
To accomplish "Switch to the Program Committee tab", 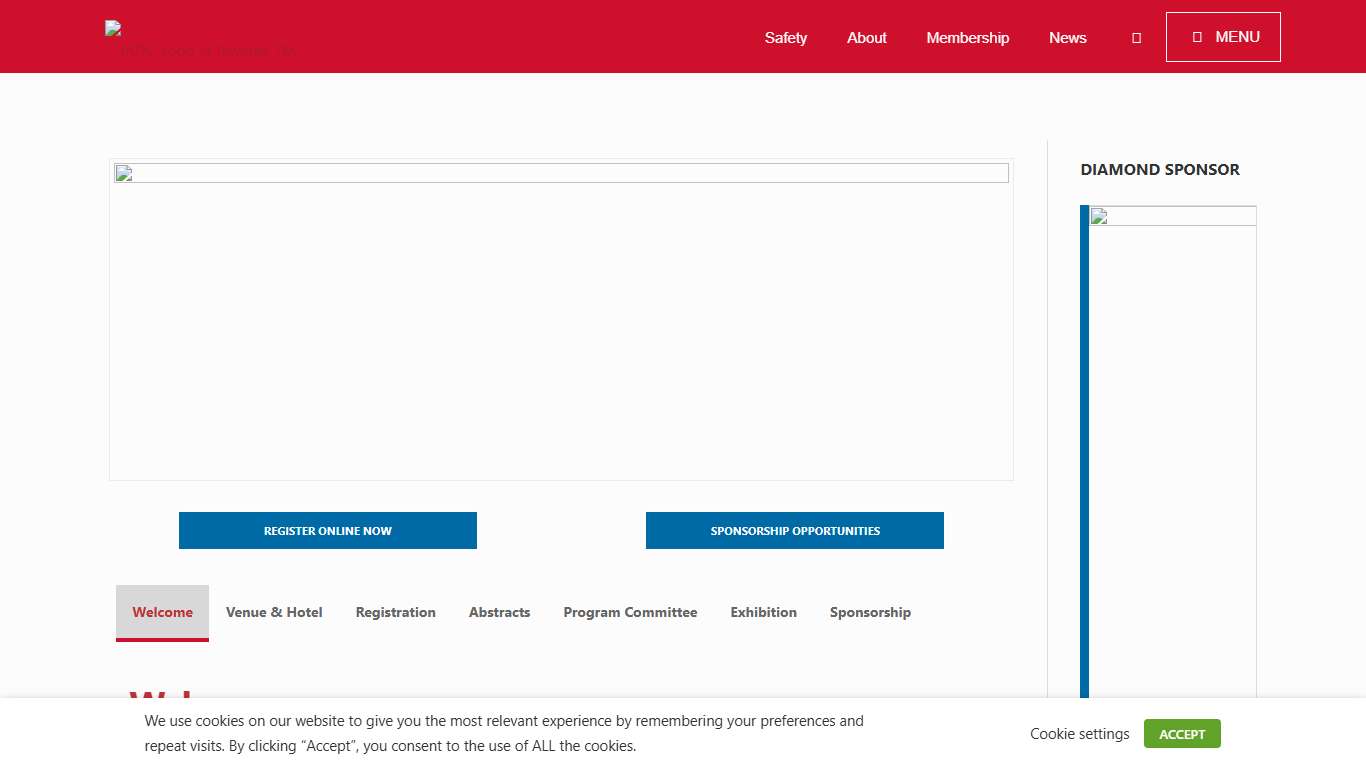I will click(630, 612).
